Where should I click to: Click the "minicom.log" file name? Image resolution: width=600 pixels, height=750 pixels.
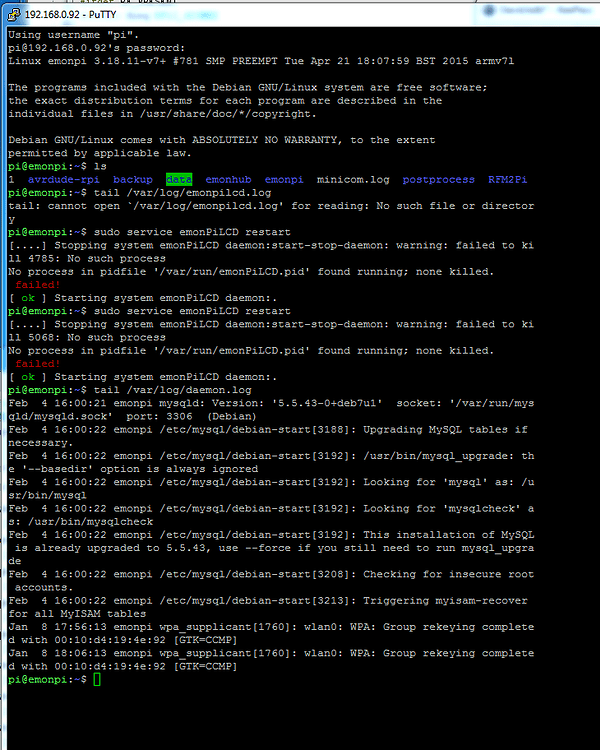click(x=353, y=179)
